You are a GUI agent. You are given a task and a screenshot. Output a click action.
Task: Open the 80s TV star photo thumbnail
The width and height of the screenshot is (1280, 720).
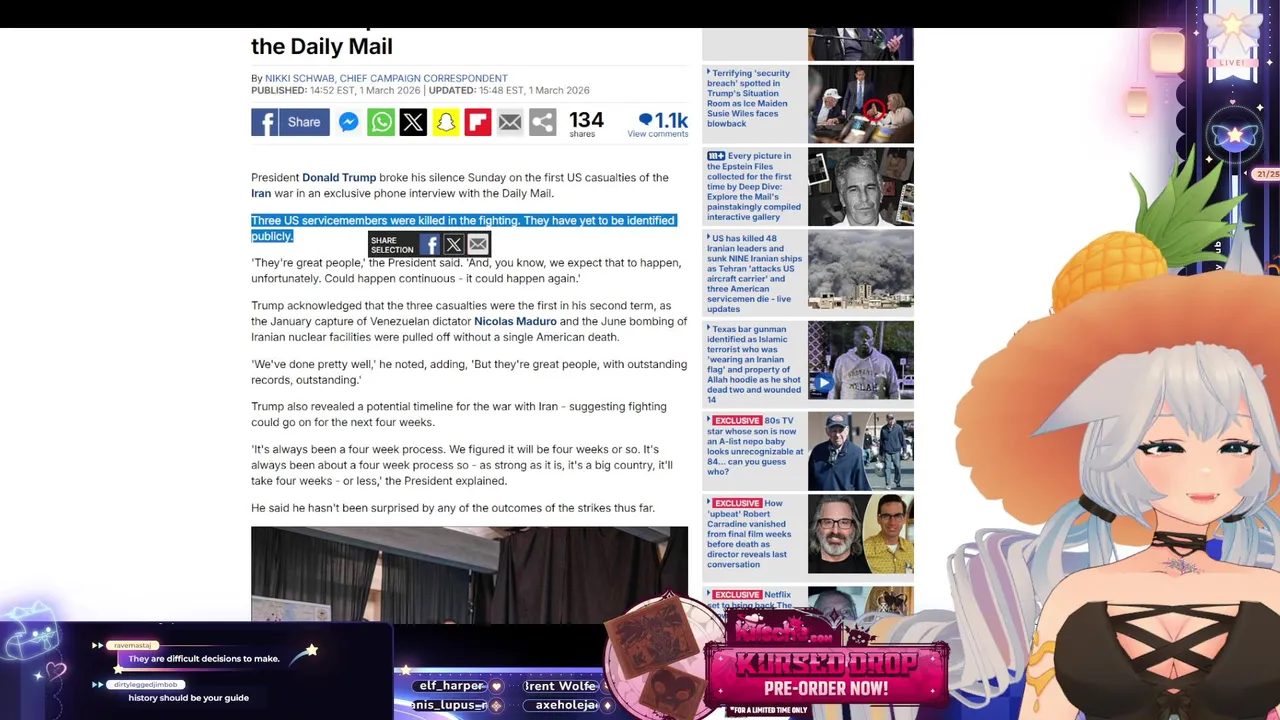pyautogui.click(x=860, y=451)
